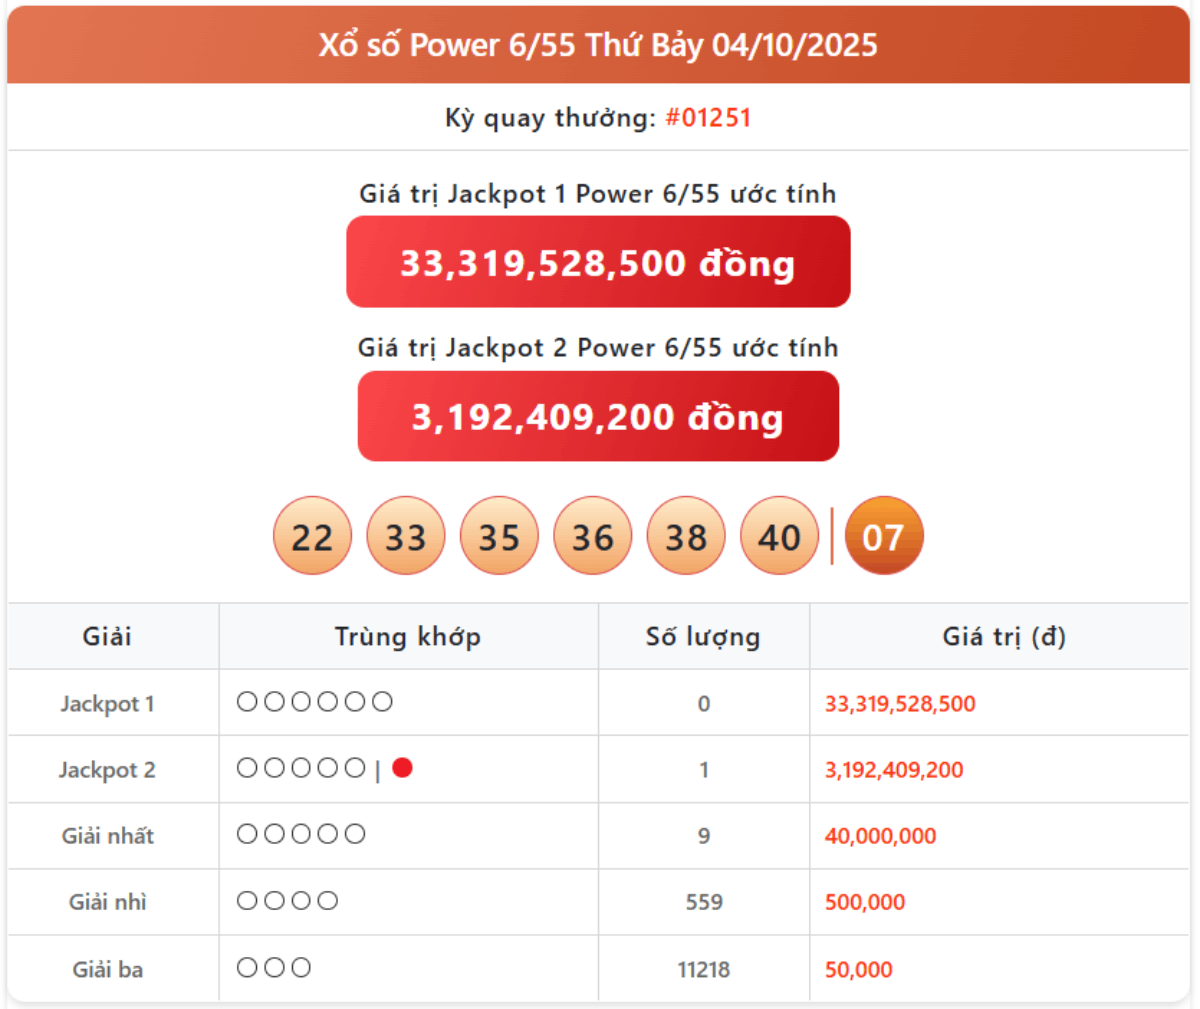Click the number 38 lottery ball

pyautogui.click(x=686, y=537)
